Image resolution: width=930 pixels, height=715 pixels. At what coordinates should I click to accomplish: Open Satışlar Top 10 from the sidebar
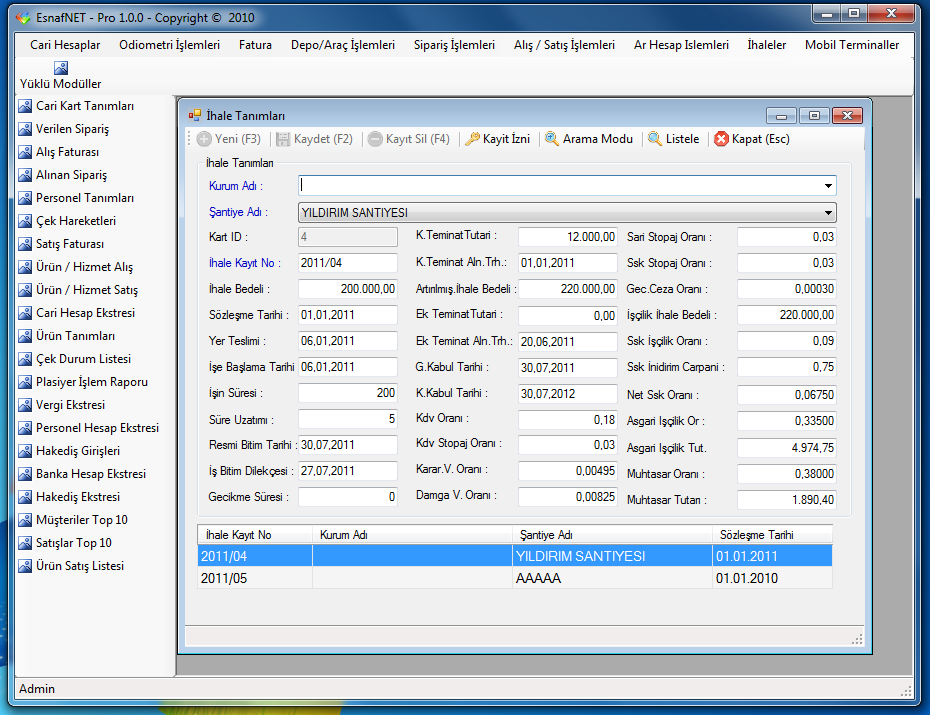pyautogui.click(x=74, y=543)
